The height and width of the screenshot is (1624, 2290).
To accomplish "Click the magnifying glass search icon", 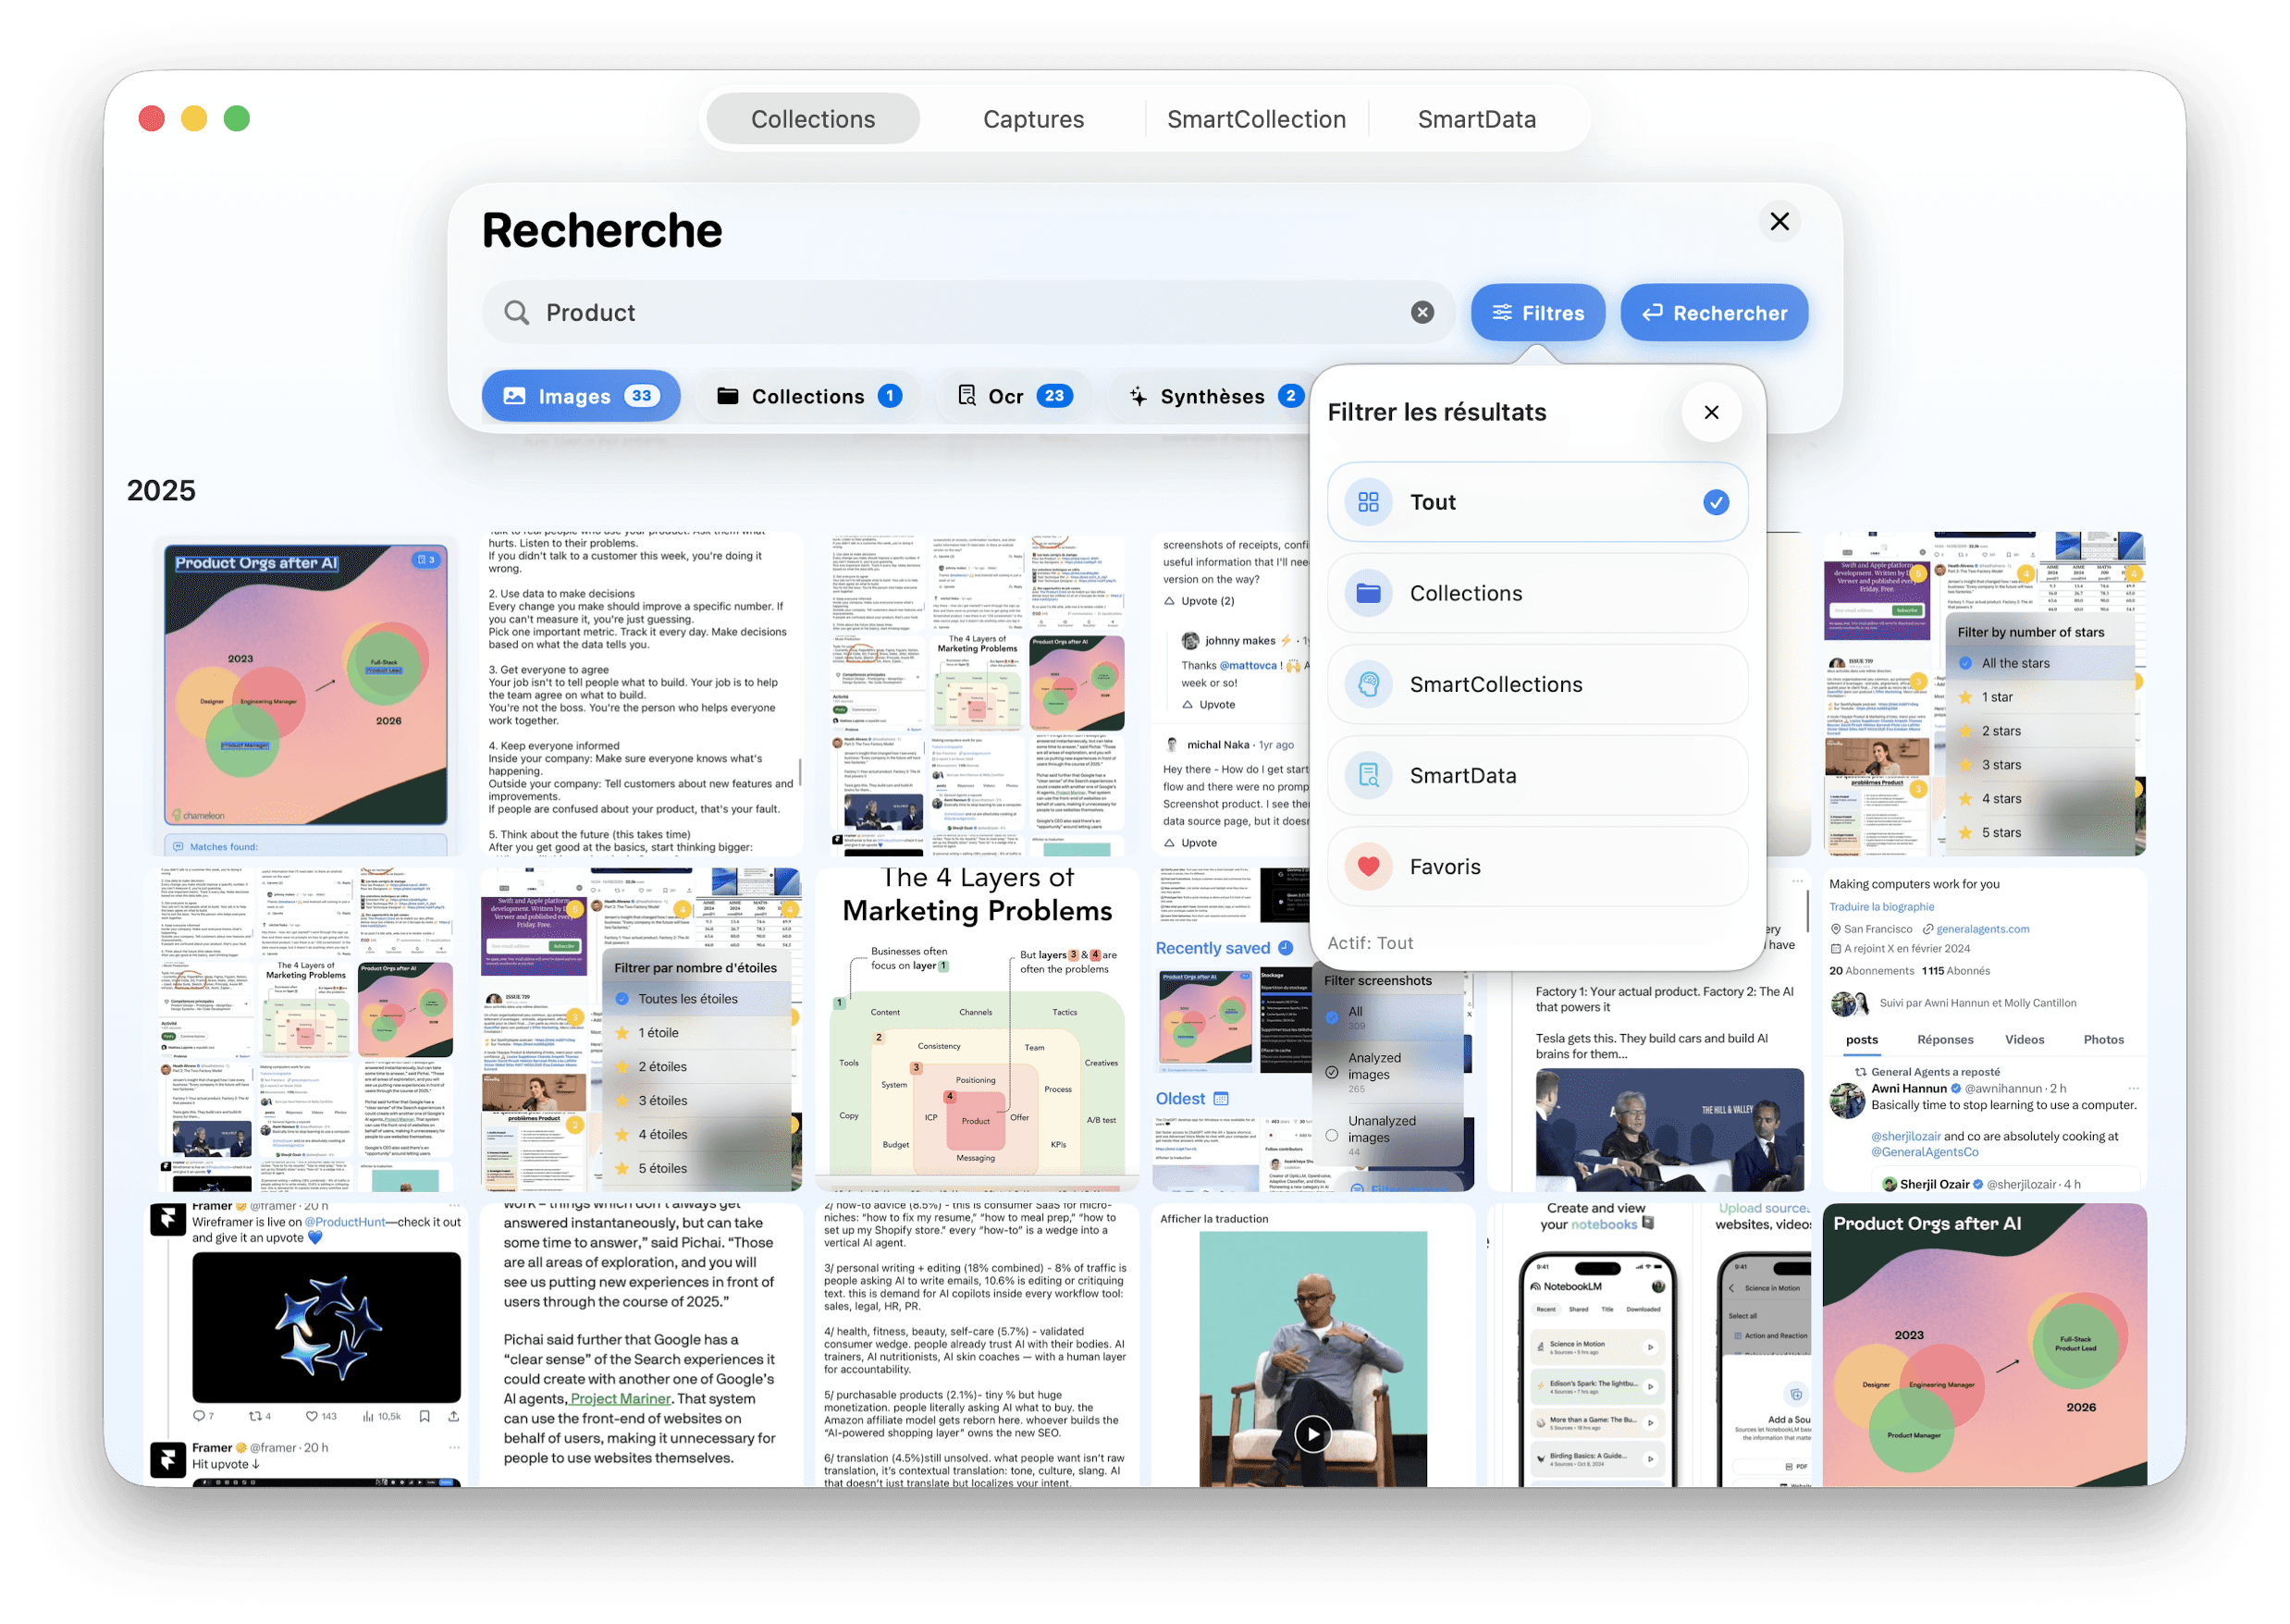I will (x=516, y=313).
